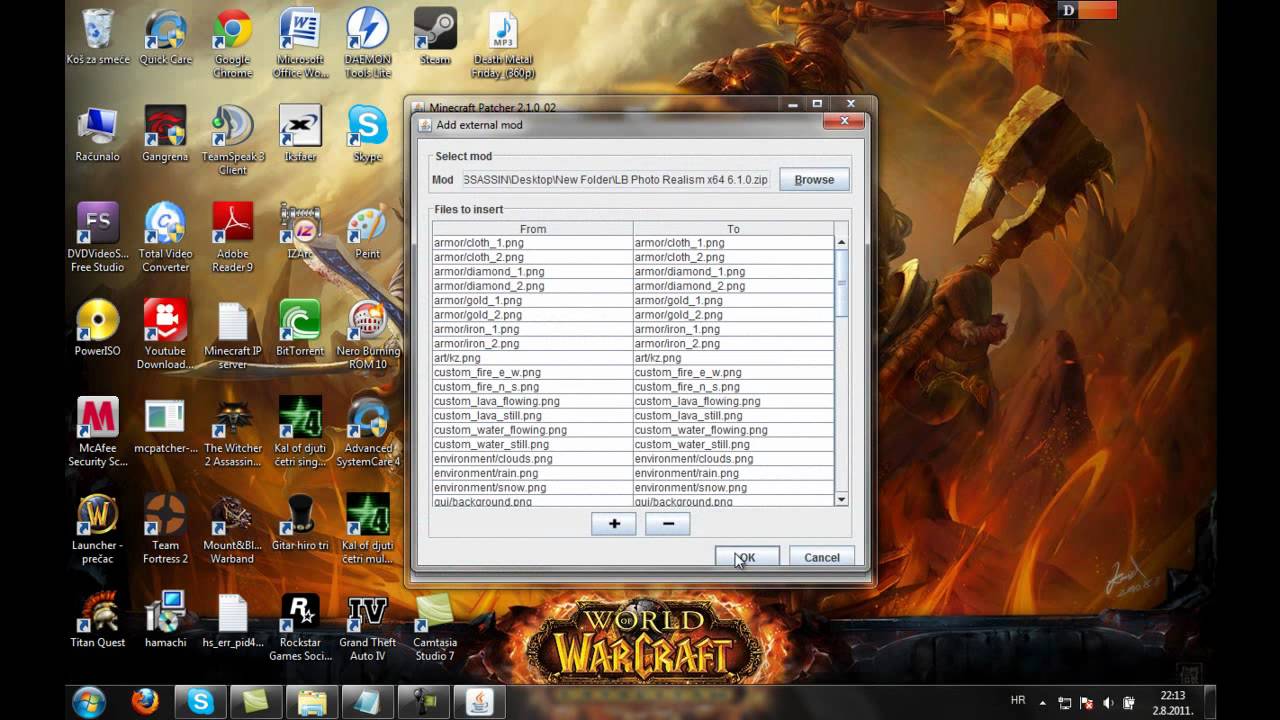This screenshot has width=1280, height=720.
Task: Open the Titan Quest desktop icon
Action: coord(98,619)
